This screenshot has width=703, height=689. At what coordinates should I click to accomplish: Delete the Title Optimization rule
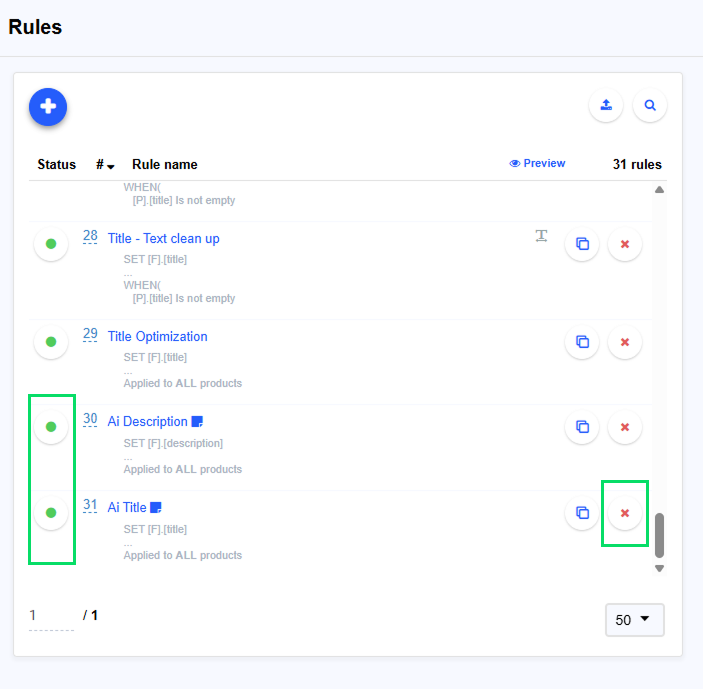click(x=625, y=342)
